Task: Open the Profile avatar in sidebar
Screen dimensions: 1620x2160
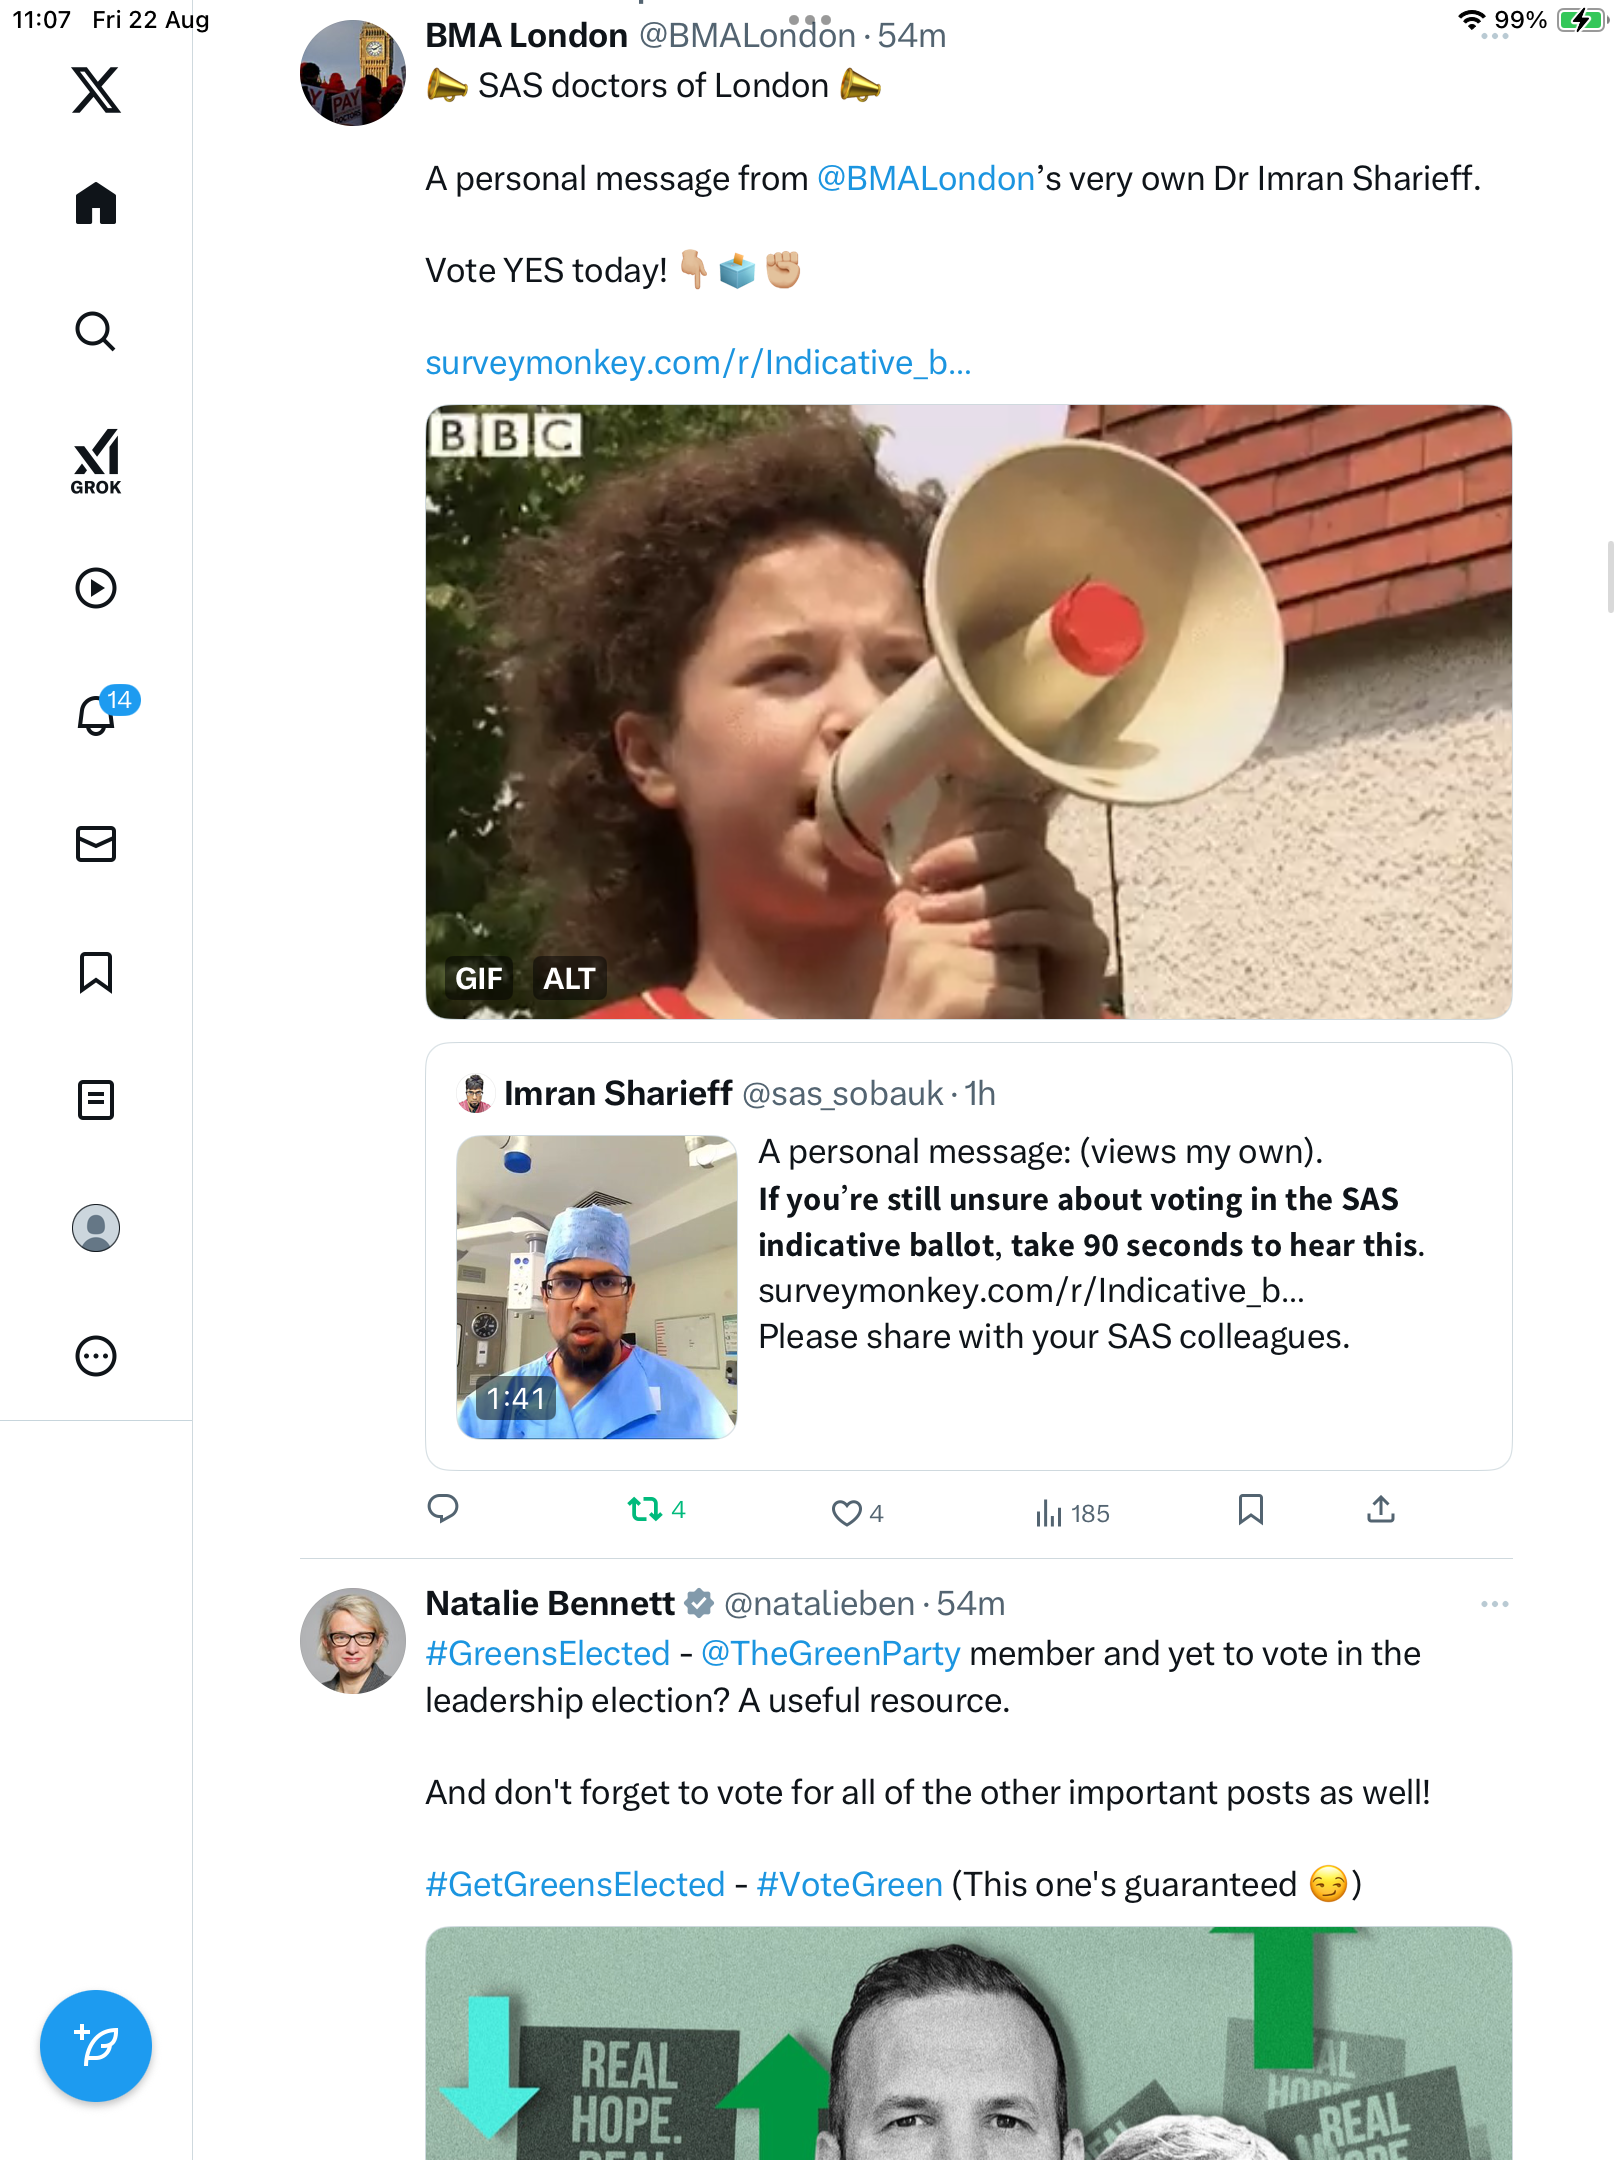Action: coord(96,1228)
